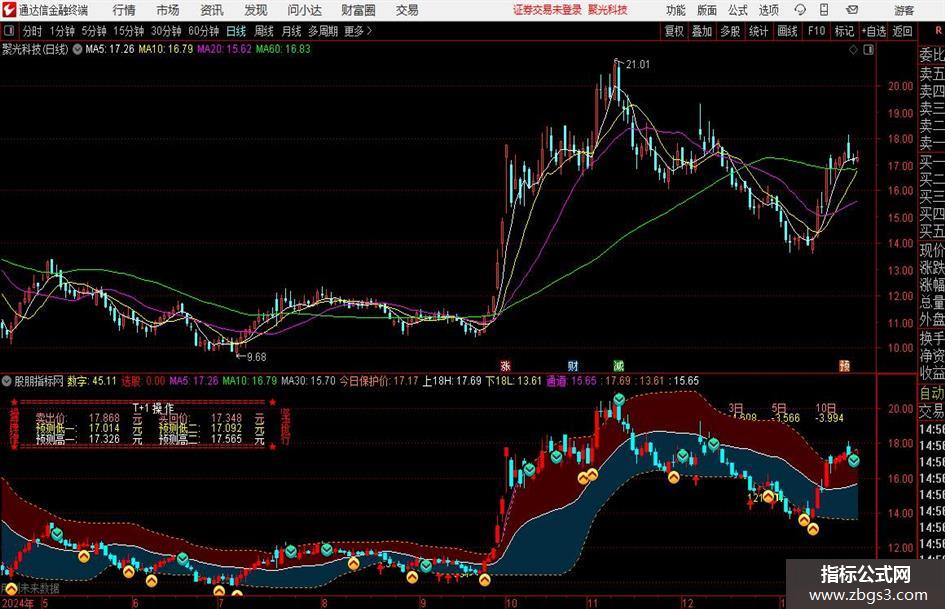Switch to 分时 period tab
Image resolution: width=945 pixels, height=609 pixels.
point(32,31)
